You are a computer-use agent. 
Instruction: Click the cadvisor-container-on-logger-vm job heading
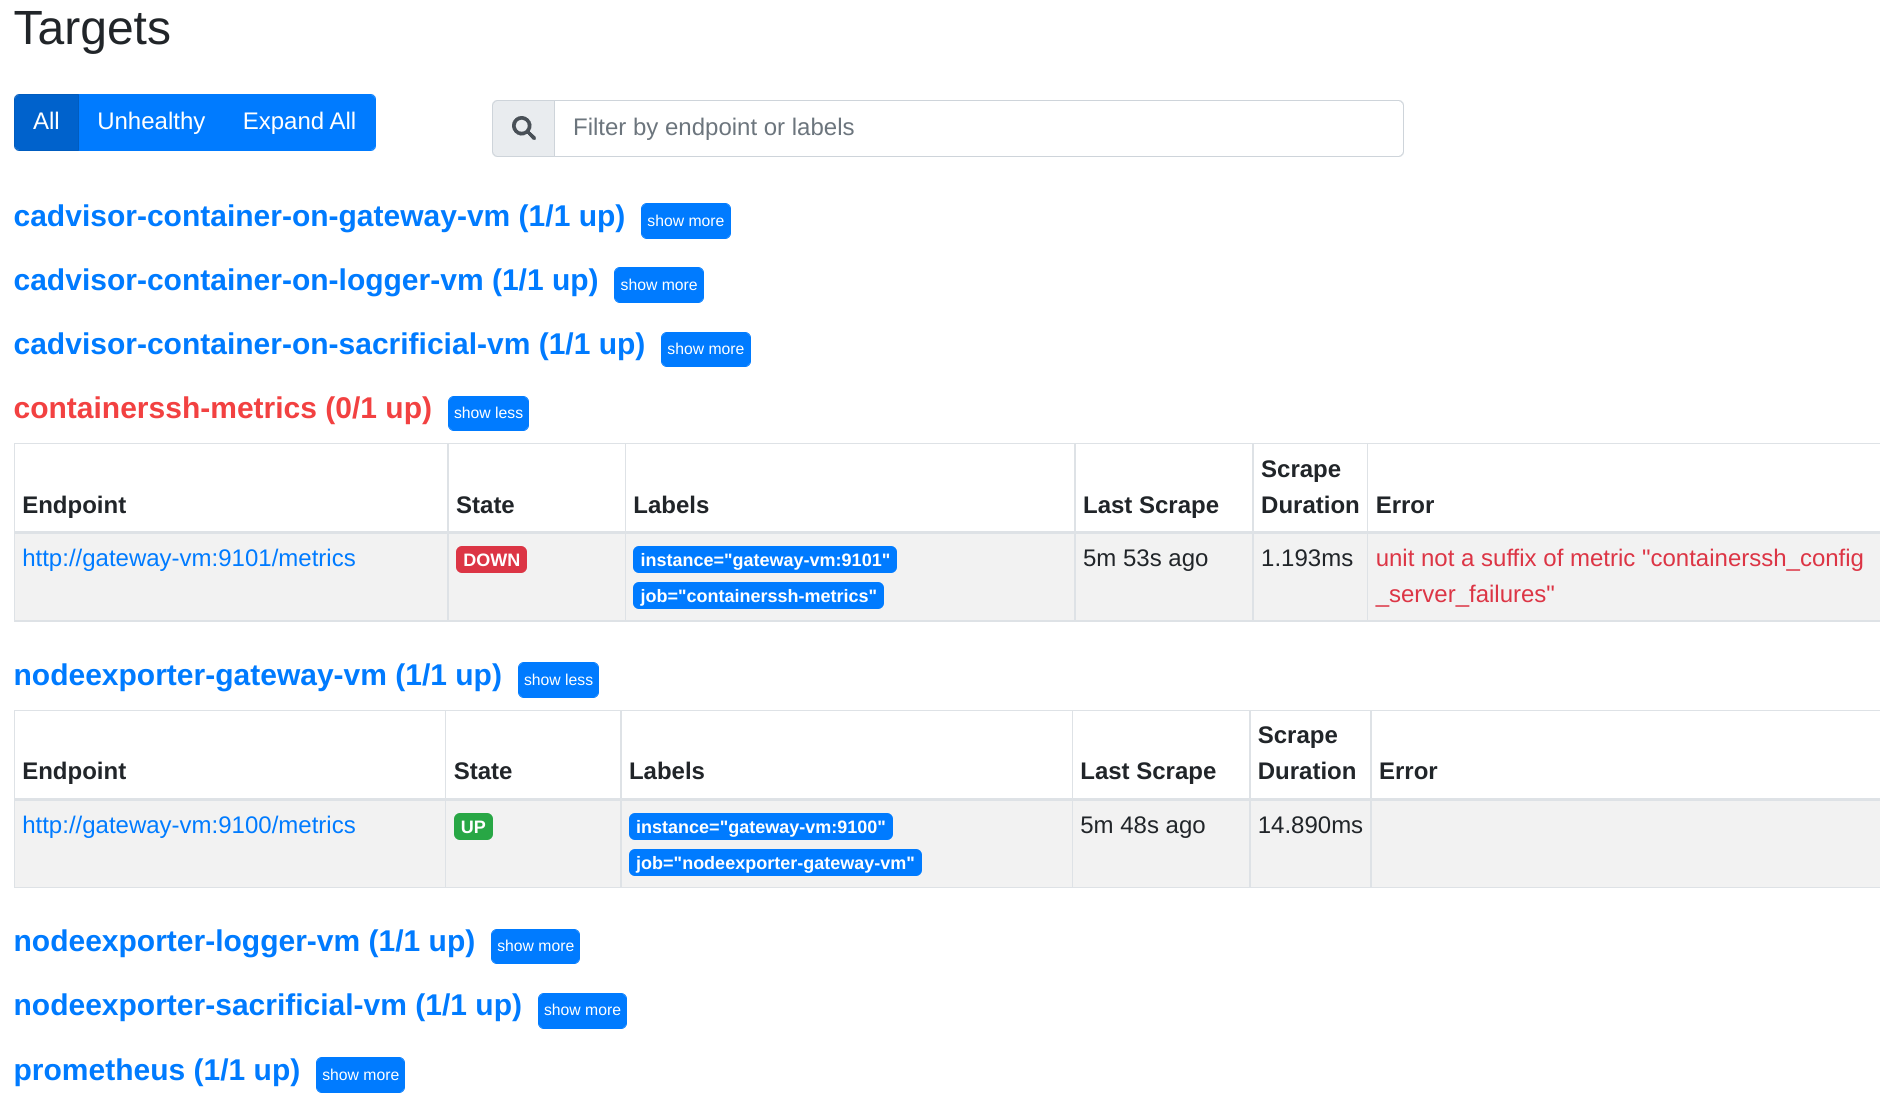(305, 280)
